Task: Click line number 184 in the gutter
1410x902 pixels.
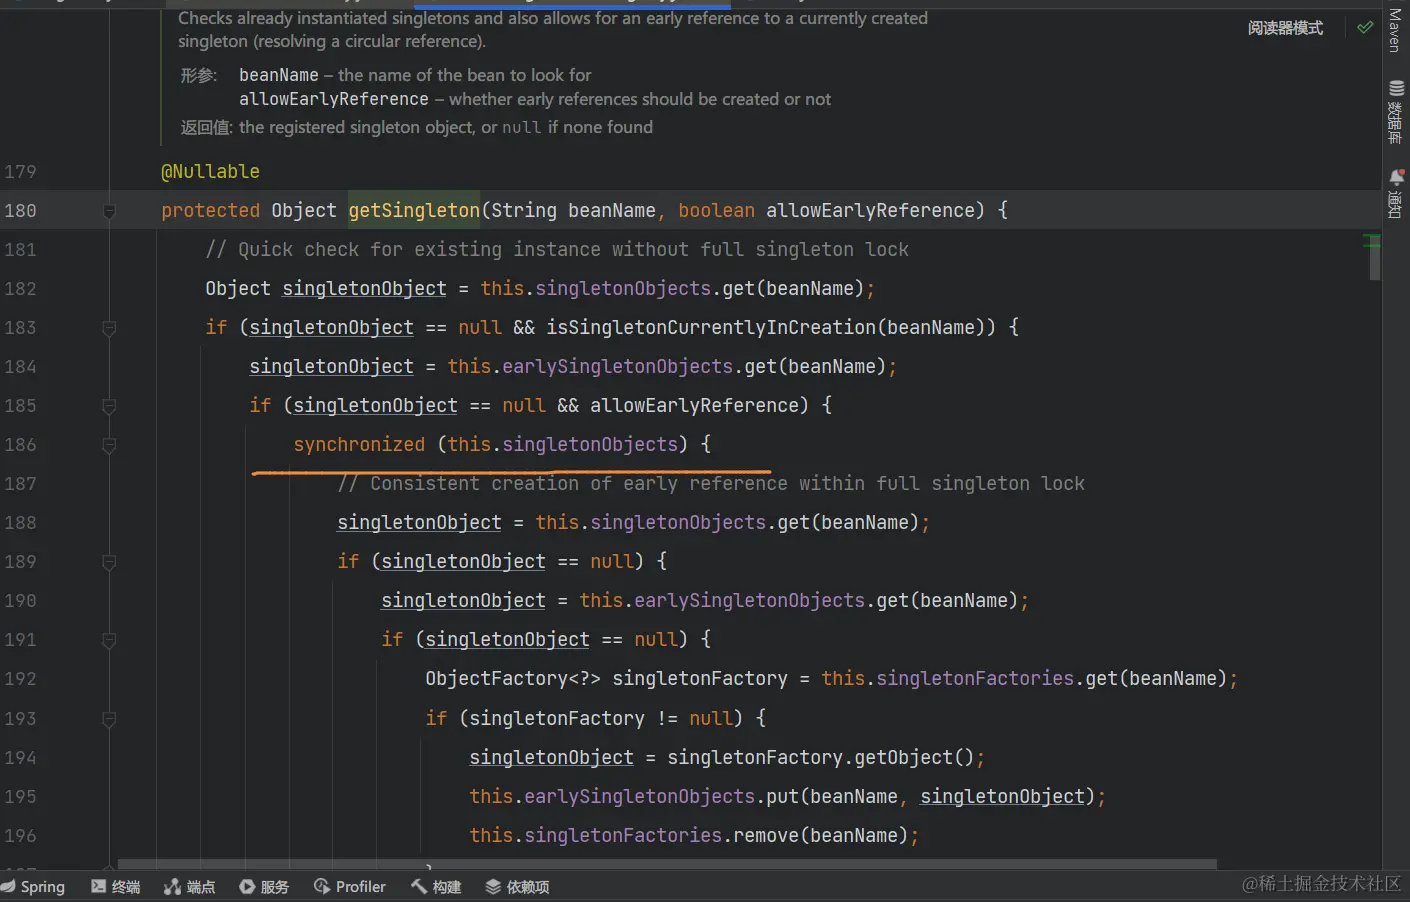Action: [20, 367]
